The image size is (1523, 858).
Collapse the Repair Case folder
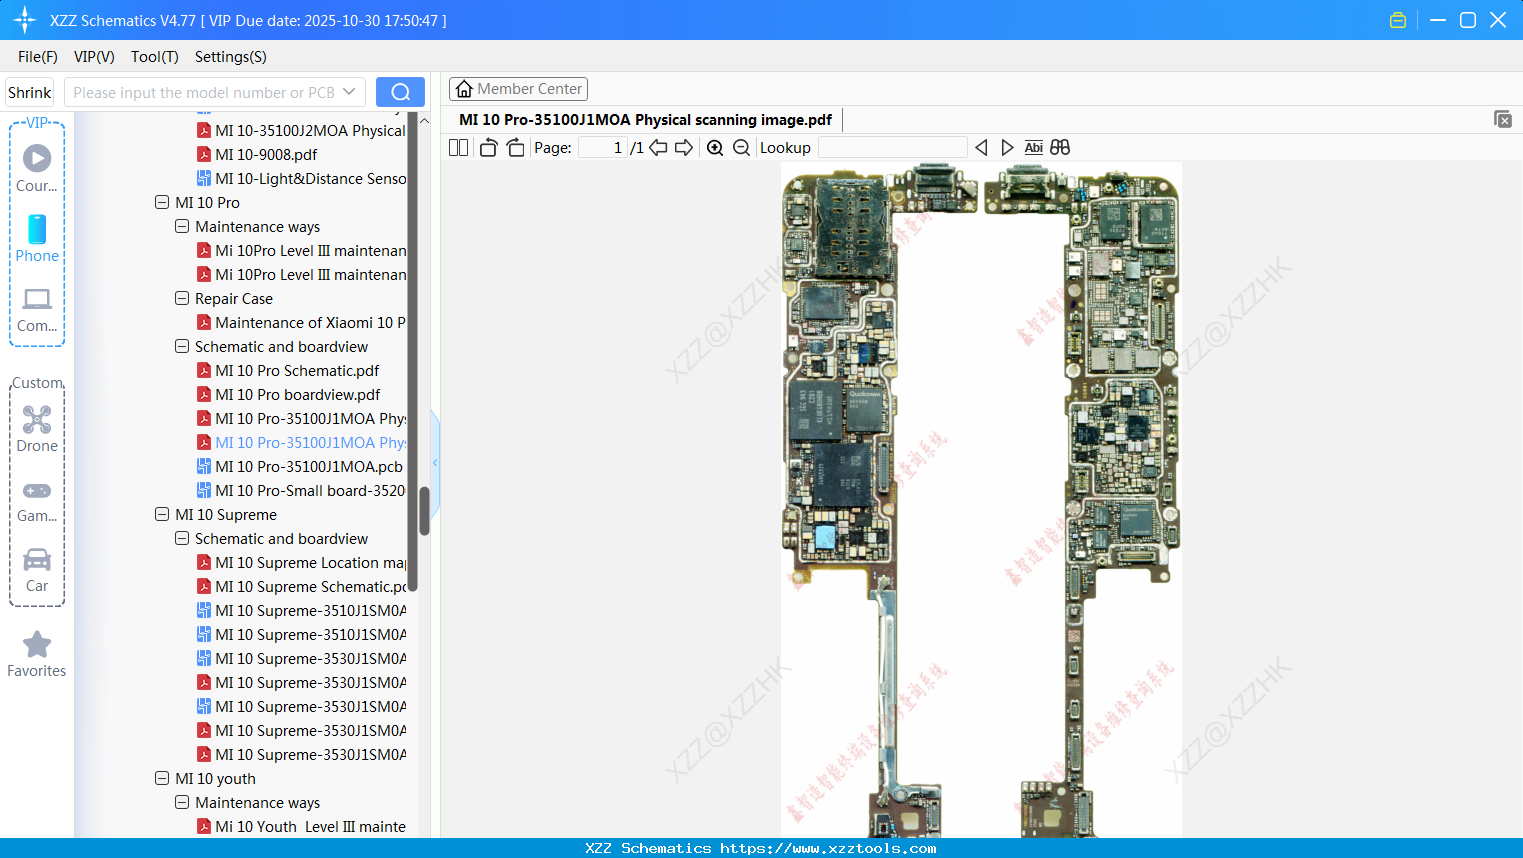click(x=182, y=298)
